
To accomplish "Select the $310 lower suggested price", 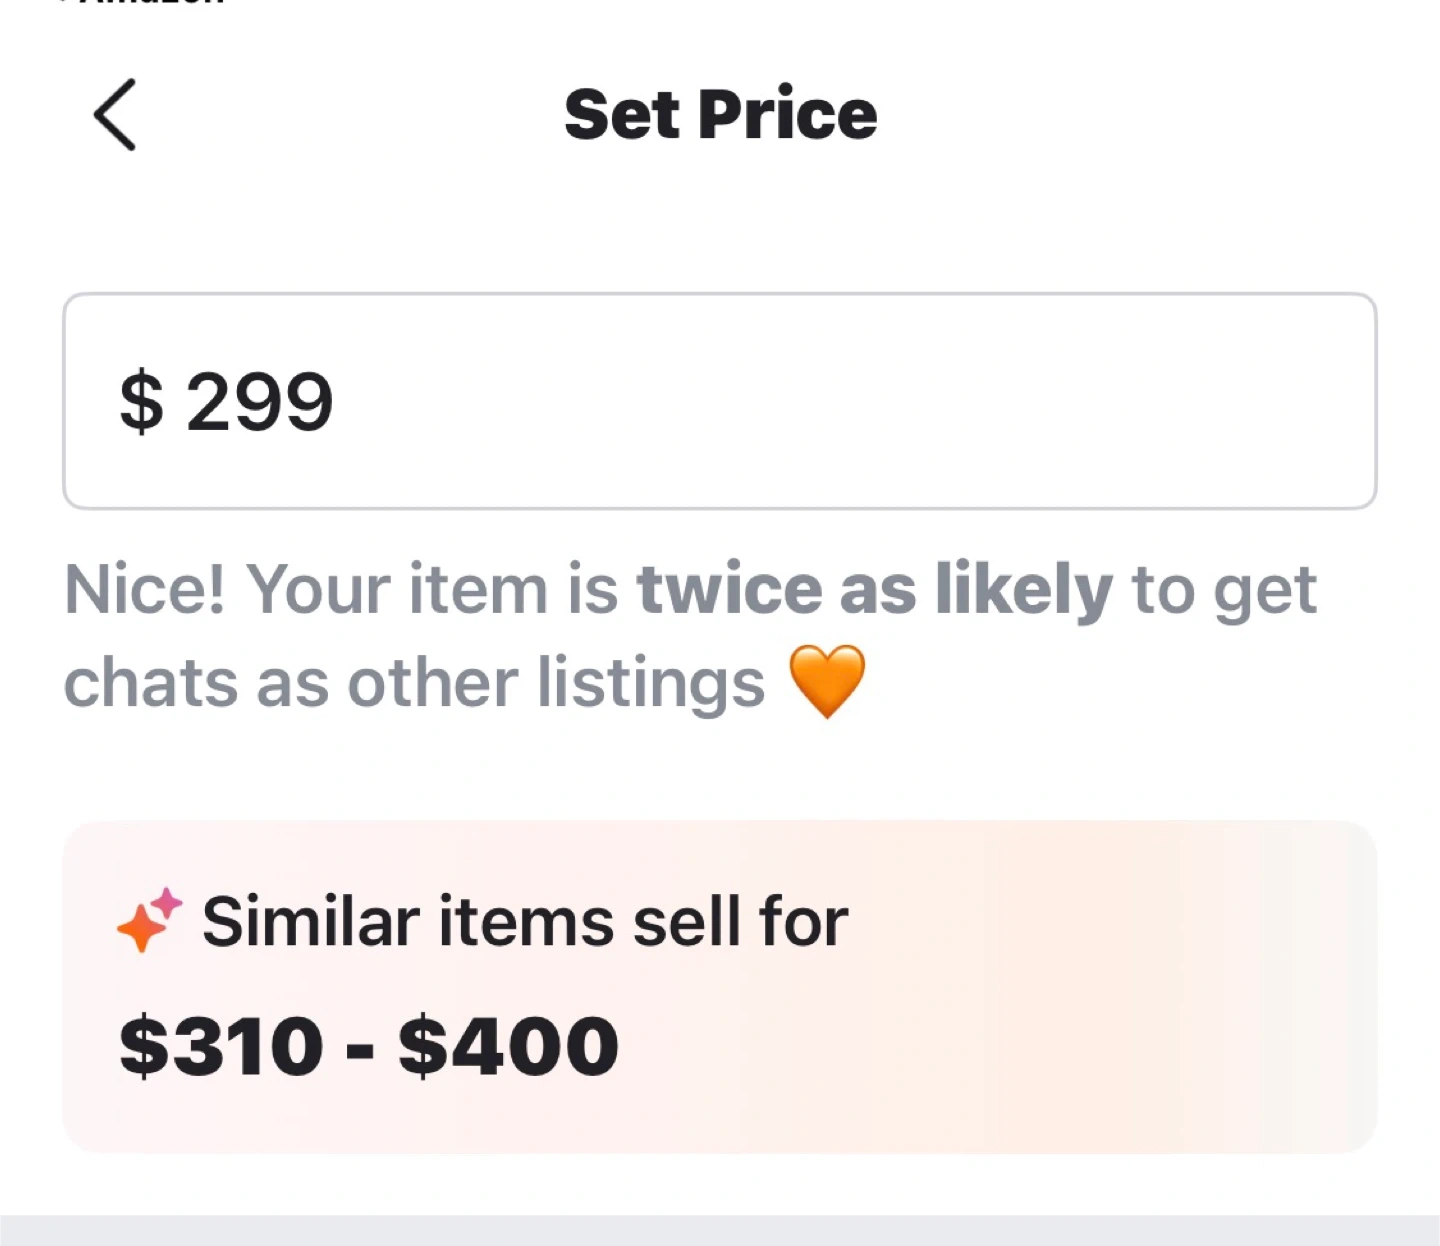I will 221,1046.
